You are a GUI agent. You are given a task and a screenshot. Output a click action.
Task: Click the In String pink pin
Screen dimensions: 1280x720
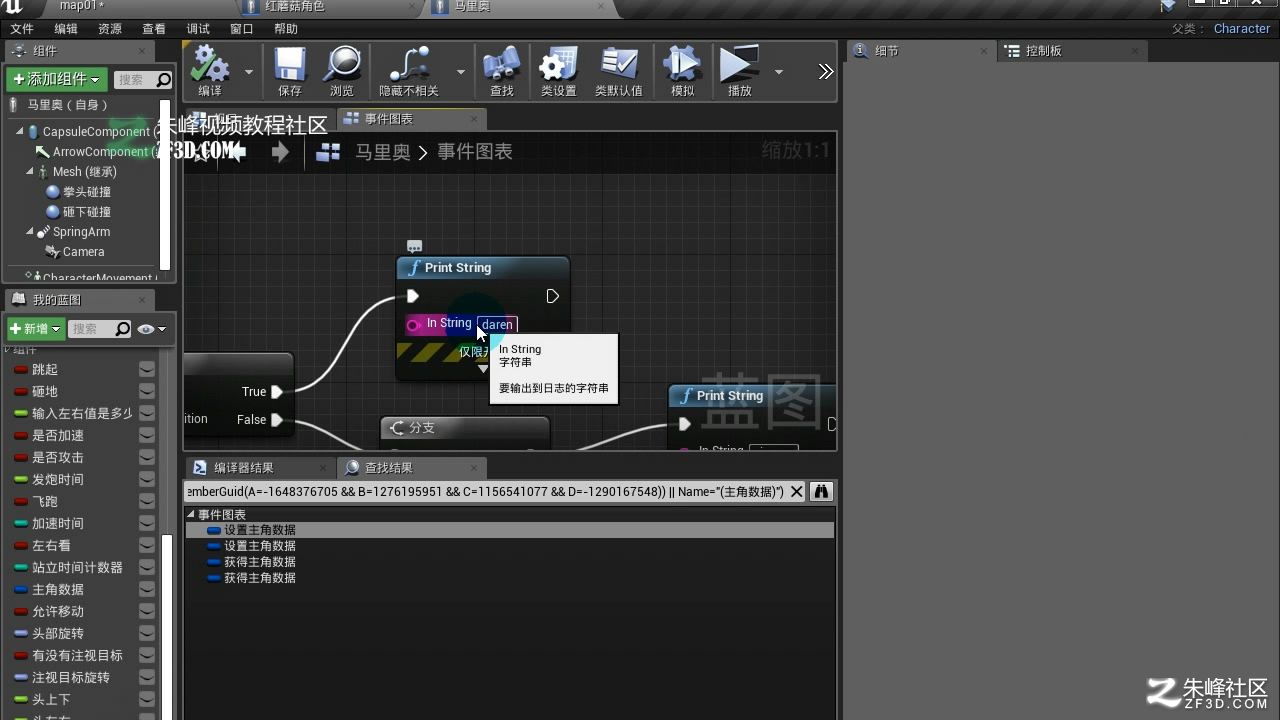[x=413, y=324]
